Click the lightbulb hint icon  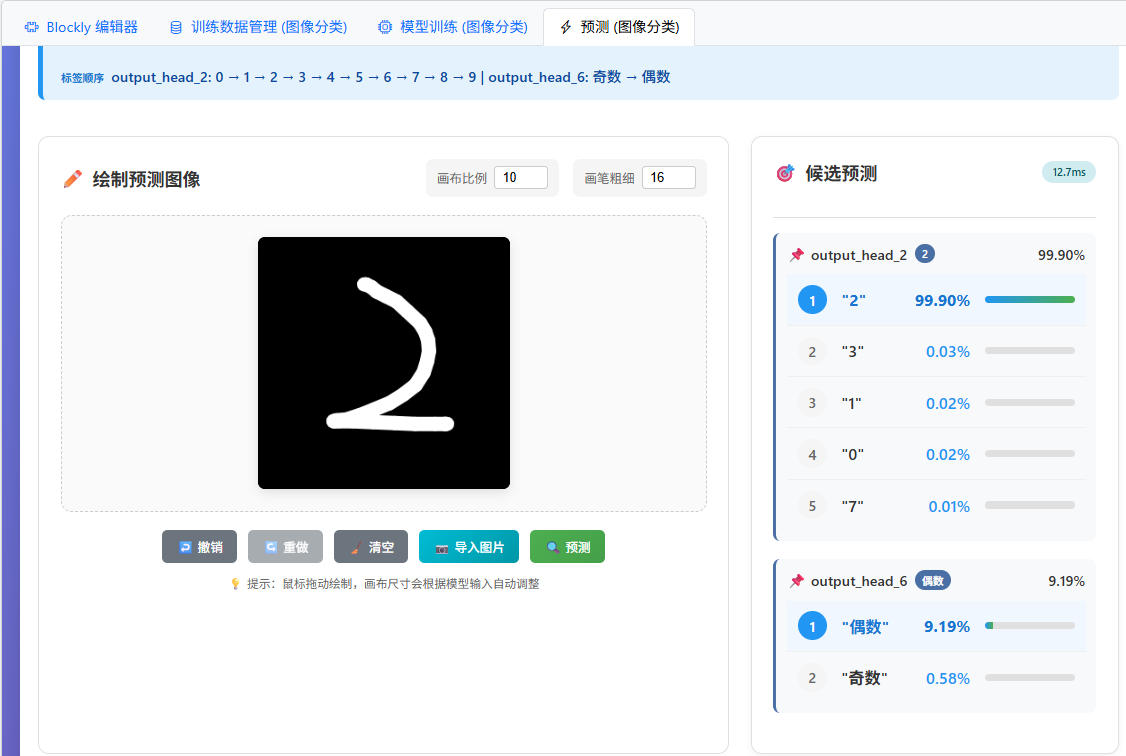pos(235,584)
